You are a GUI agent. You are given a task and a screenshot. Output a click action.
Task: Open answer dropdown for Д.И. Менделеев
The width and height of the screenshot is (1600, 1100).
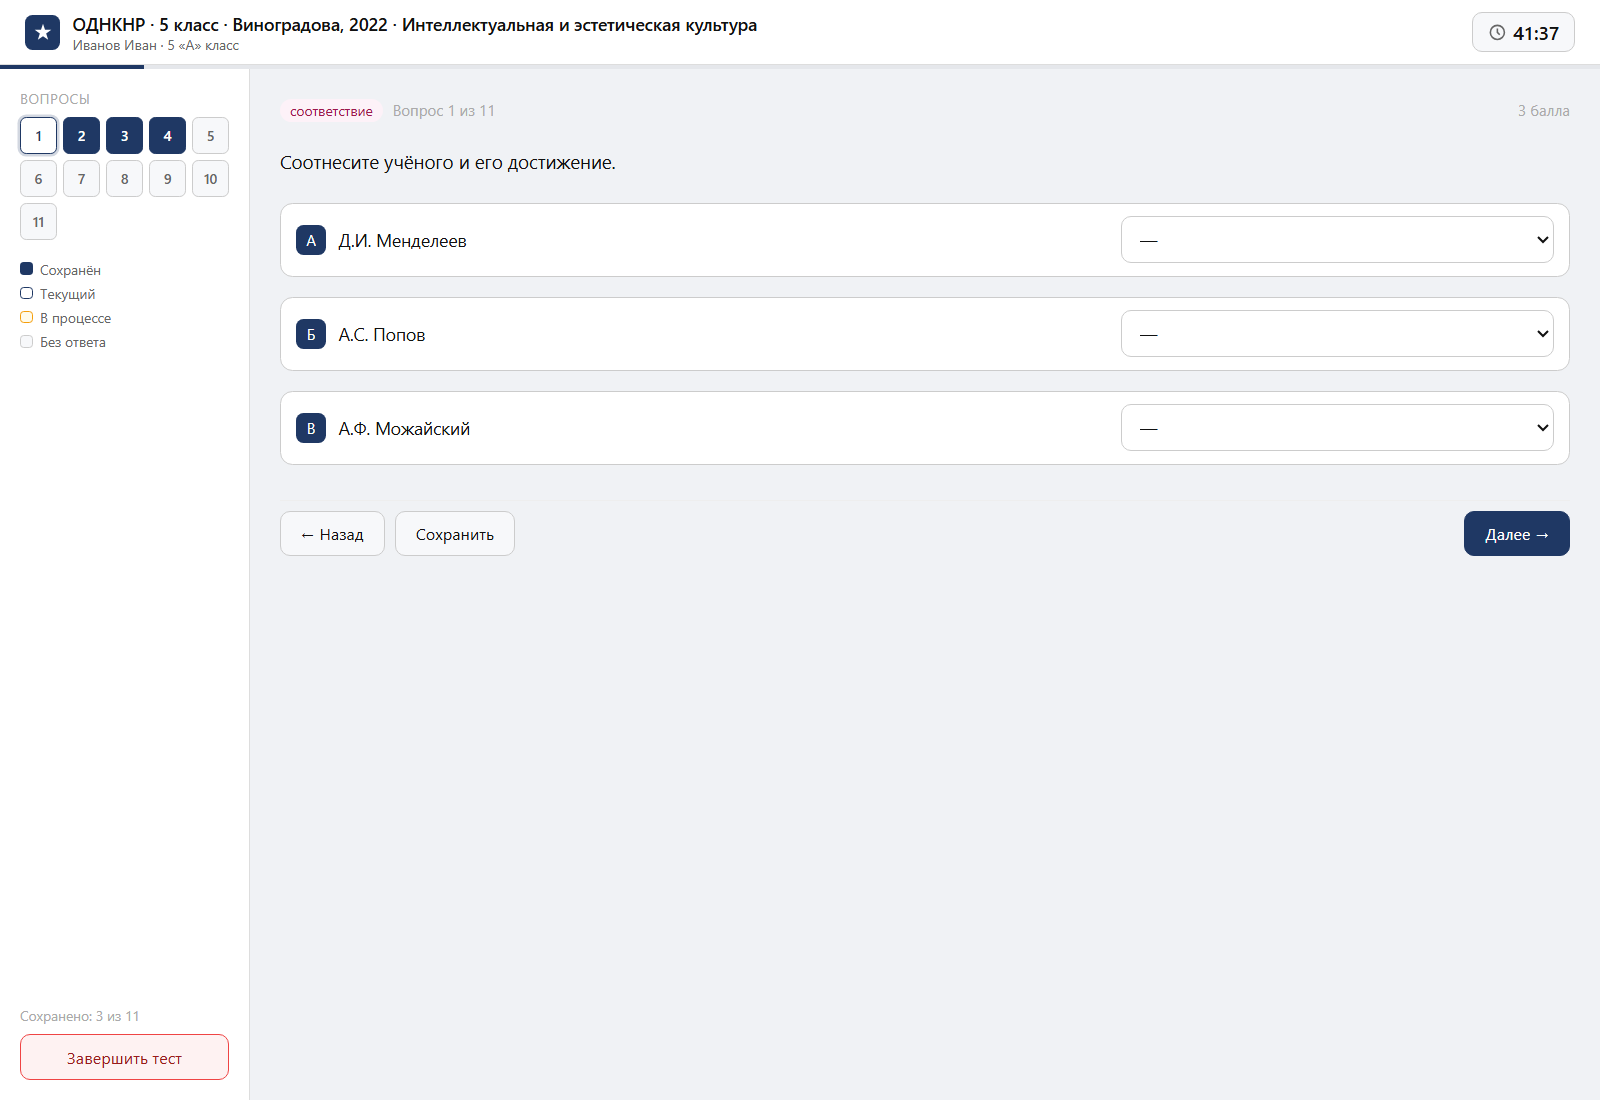click(1337, 240)
